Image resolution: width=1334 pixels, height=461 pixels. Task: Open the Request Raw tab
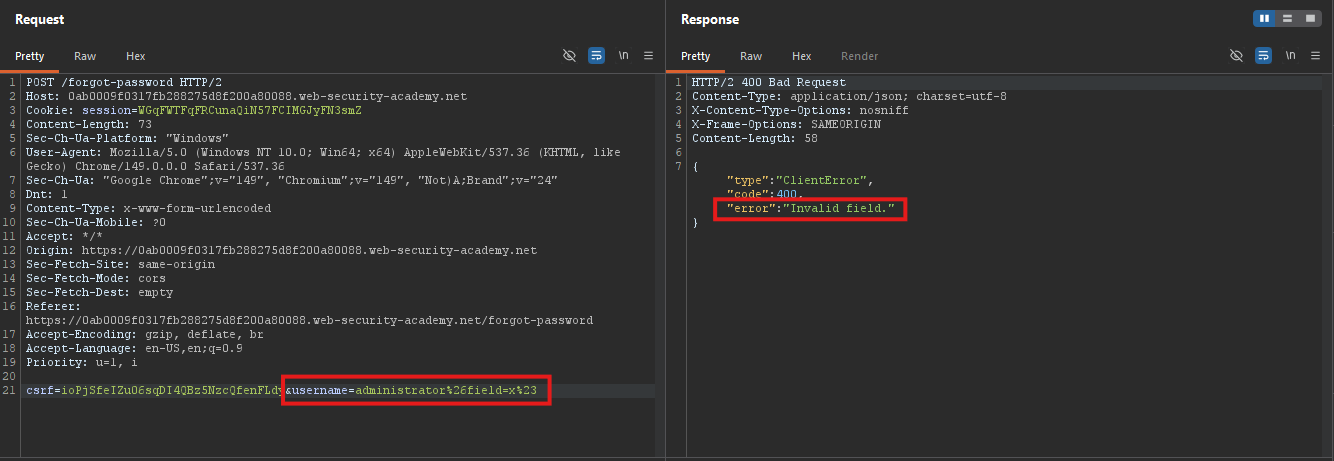(x=85, y=57)
